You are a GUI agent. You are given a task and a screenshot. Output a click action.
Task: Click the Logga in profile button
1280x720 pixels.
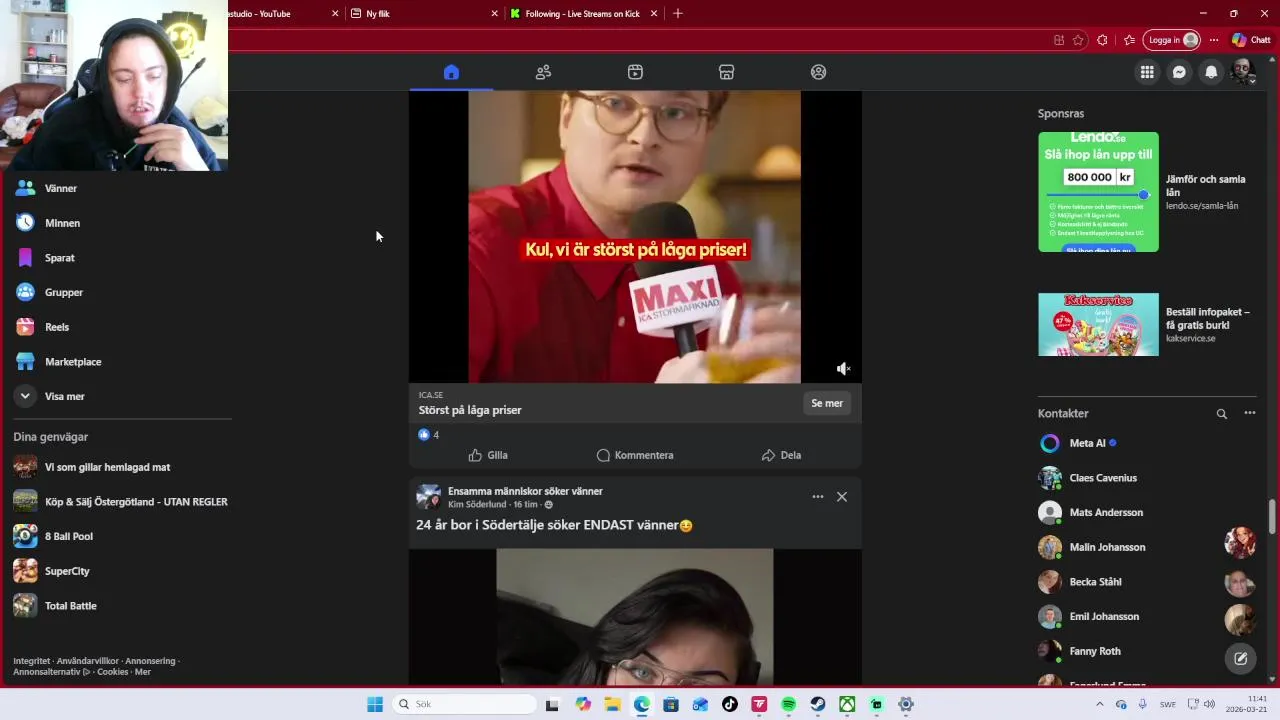point(1171,40)
